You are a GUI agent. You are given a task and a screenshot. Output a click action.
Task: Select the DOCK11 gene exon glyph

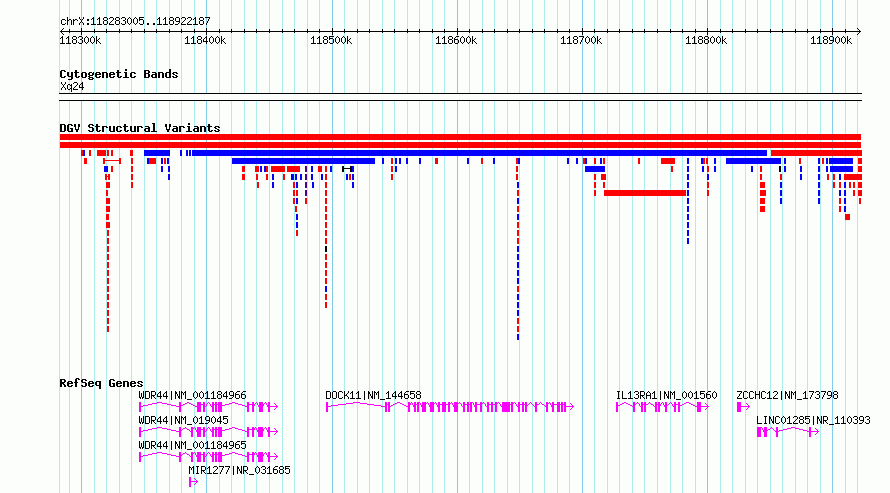pyautogui.click(x=450, y=407)
